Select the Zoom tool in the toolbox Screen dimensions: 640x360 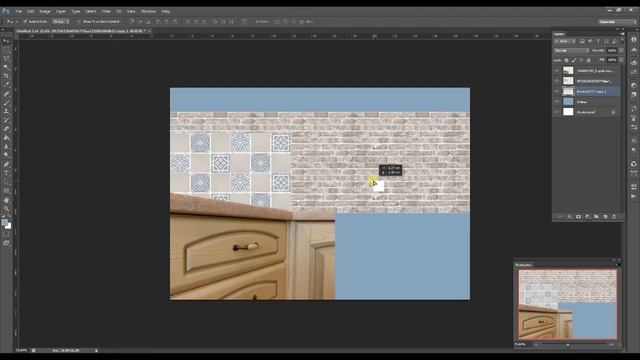click(x=6, y=209)
